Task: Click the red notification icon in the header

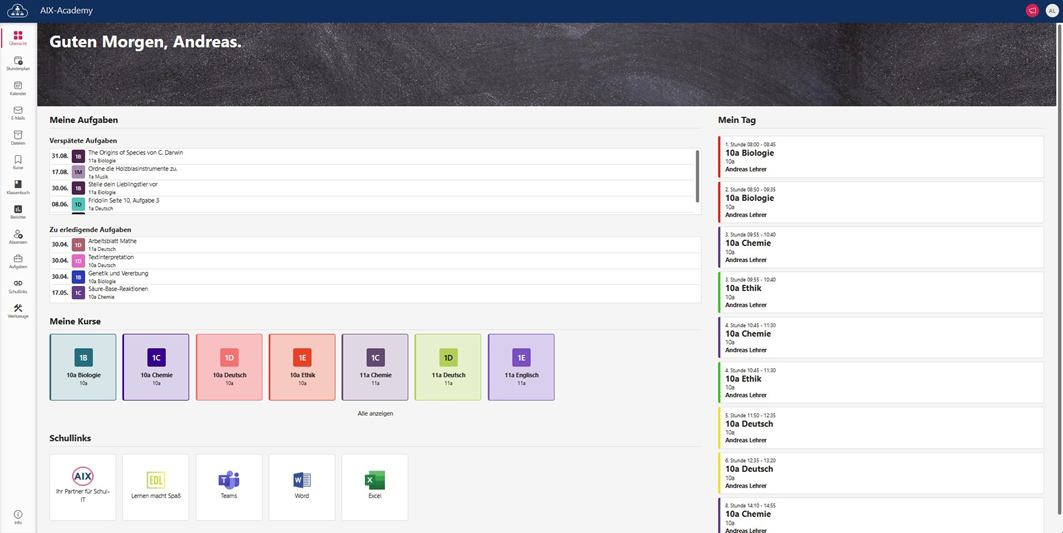Action: pos(1032,10)
